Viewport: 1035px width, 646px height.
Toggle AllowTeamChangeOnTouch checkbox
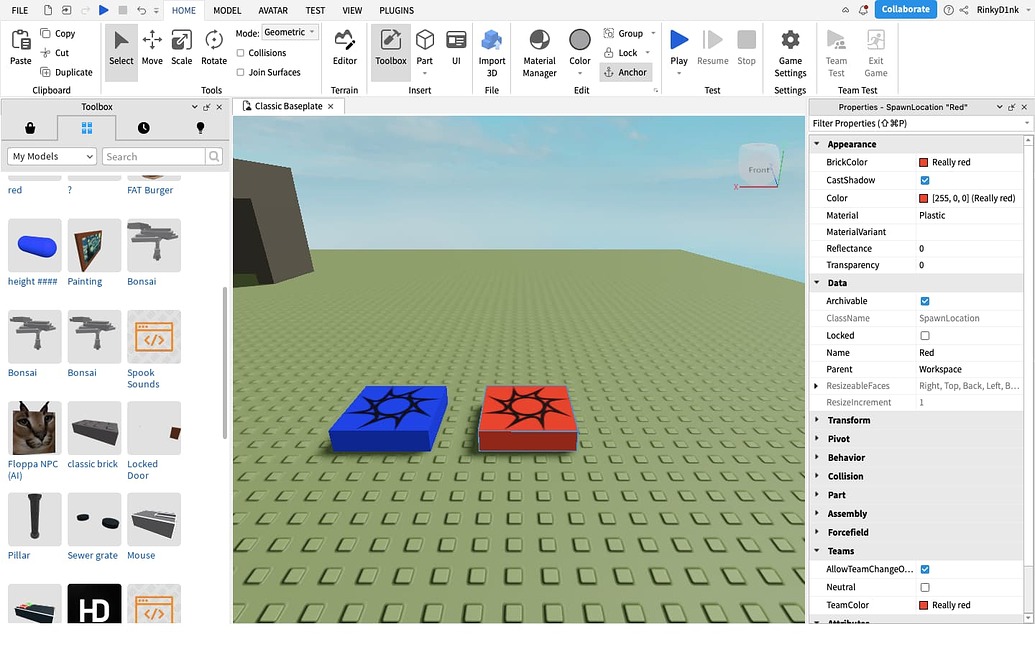click(925, 569)
